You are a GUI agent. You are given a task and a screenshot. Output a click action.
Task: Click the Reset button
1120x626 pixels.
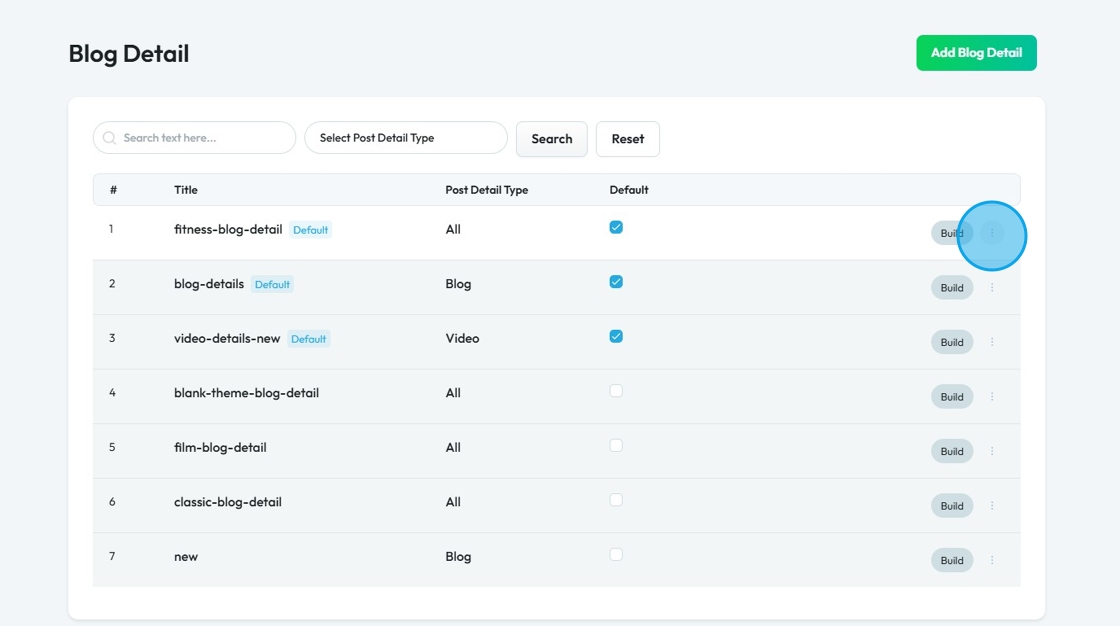pyautogui.click(x=627, y=139)
